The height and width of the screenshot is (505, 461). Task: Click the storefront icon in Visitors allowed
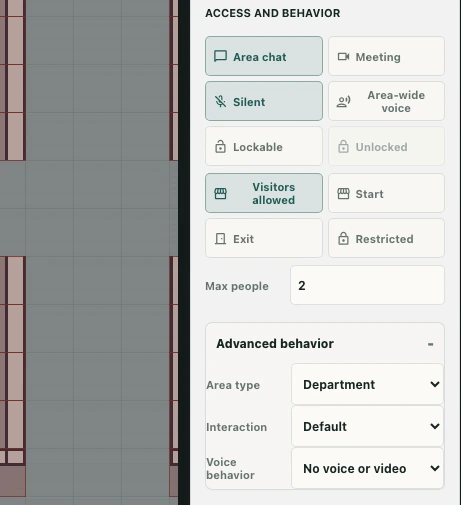(220, 193)
